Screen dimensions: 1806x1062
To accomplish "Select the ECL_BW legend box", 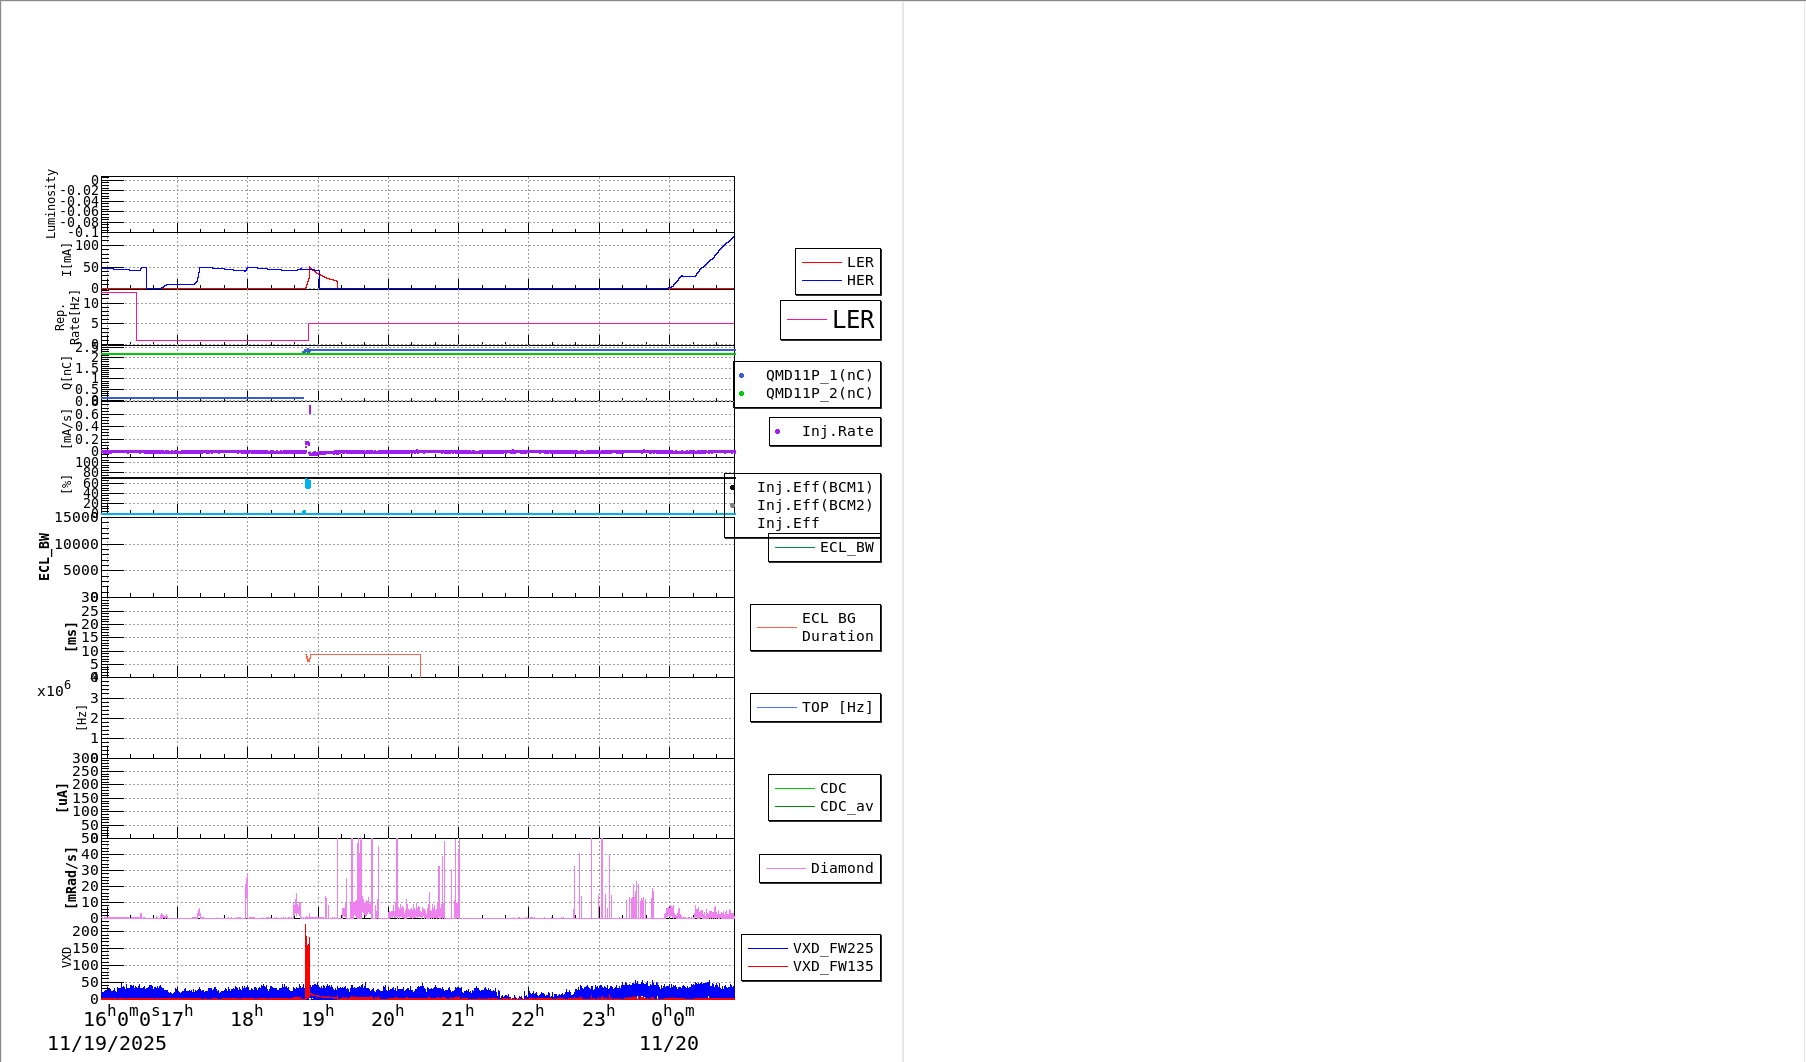I will click(825, 548).
